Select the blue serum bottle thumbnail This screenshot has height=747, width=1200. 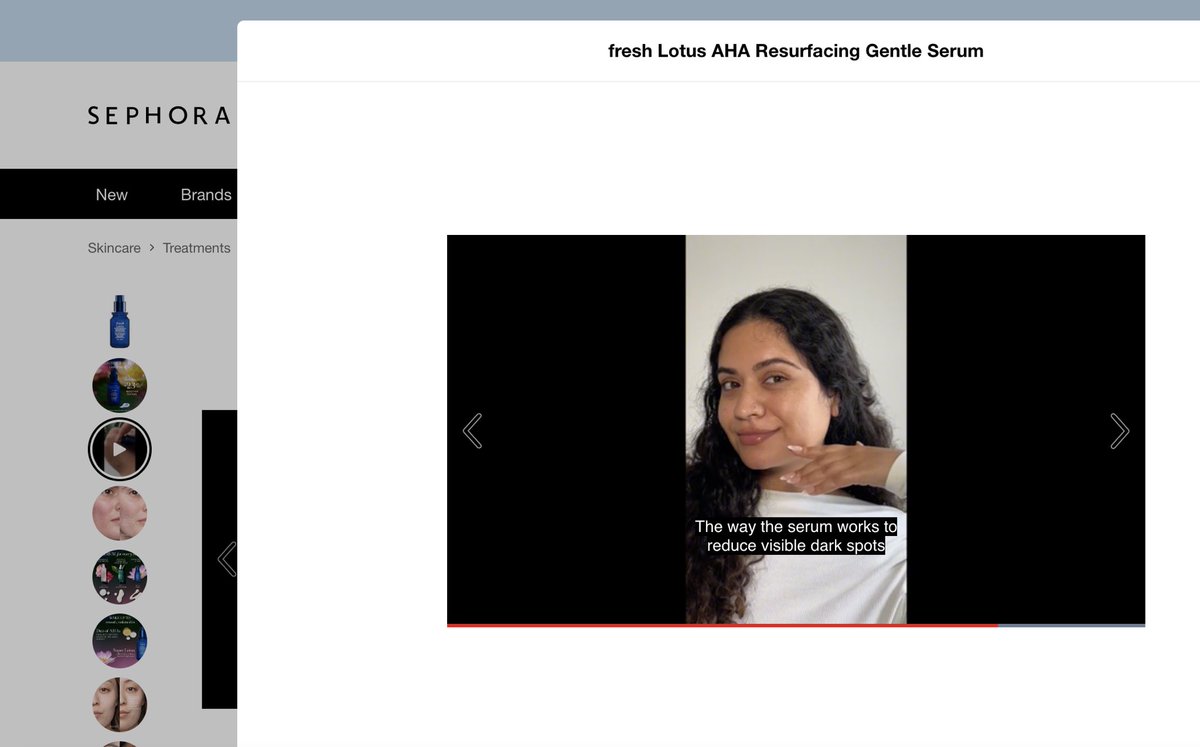[120, 322]
